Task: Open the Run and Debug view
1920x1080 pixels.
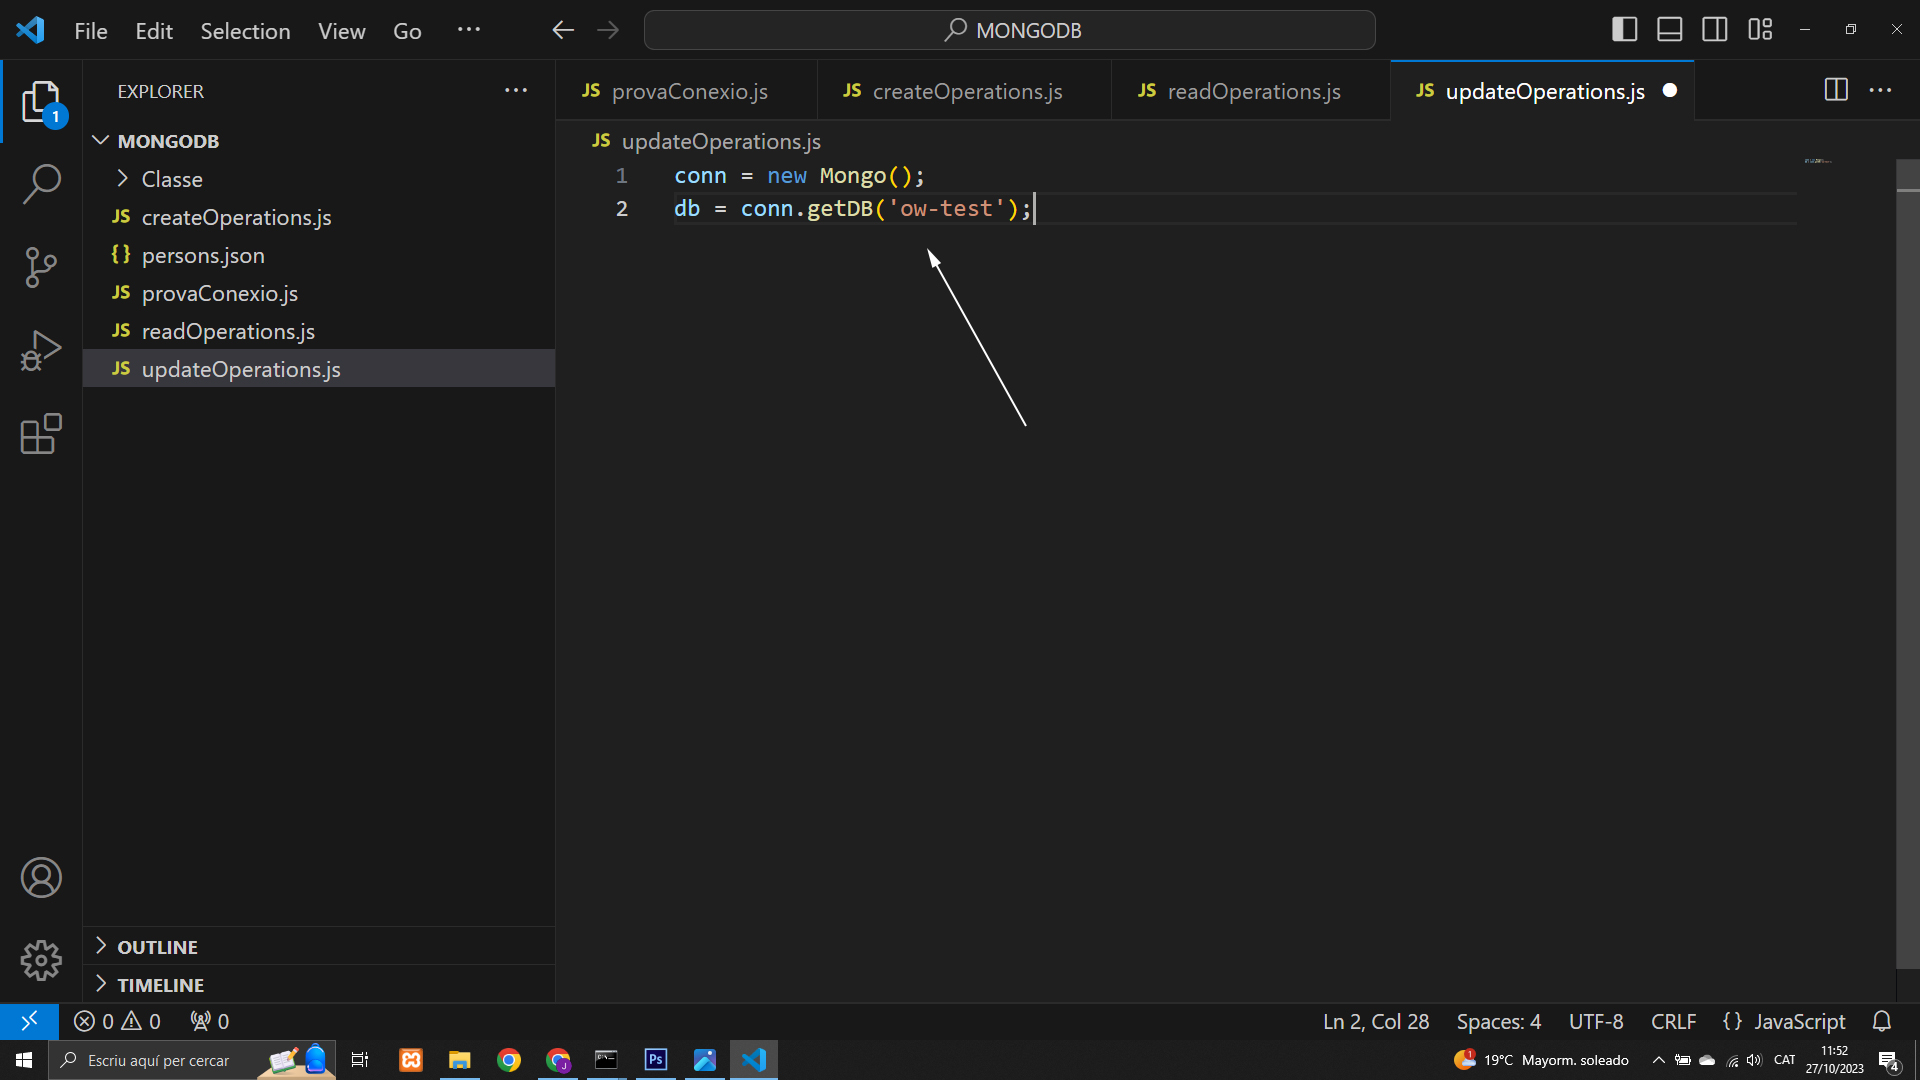Action: coord(41,351)
